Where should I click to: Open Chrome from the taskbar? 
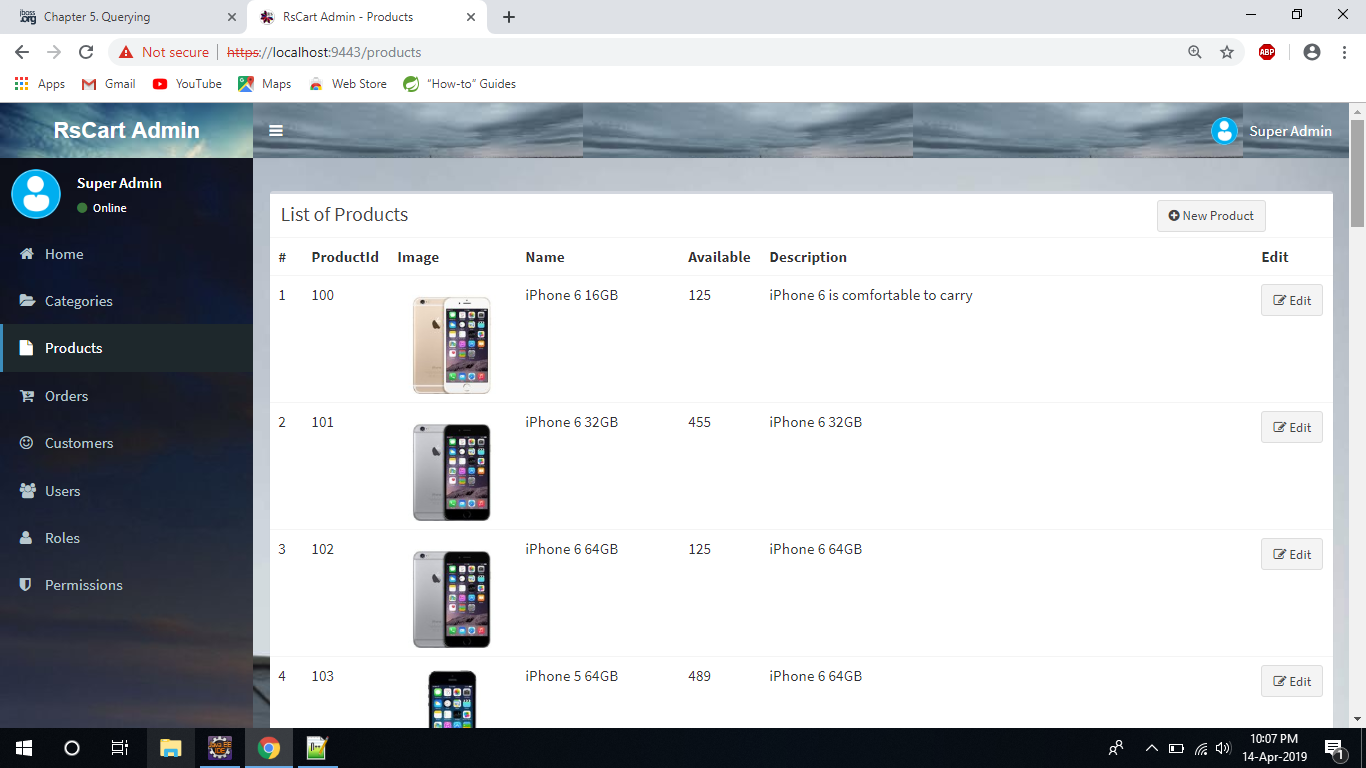tap(268, 748)
